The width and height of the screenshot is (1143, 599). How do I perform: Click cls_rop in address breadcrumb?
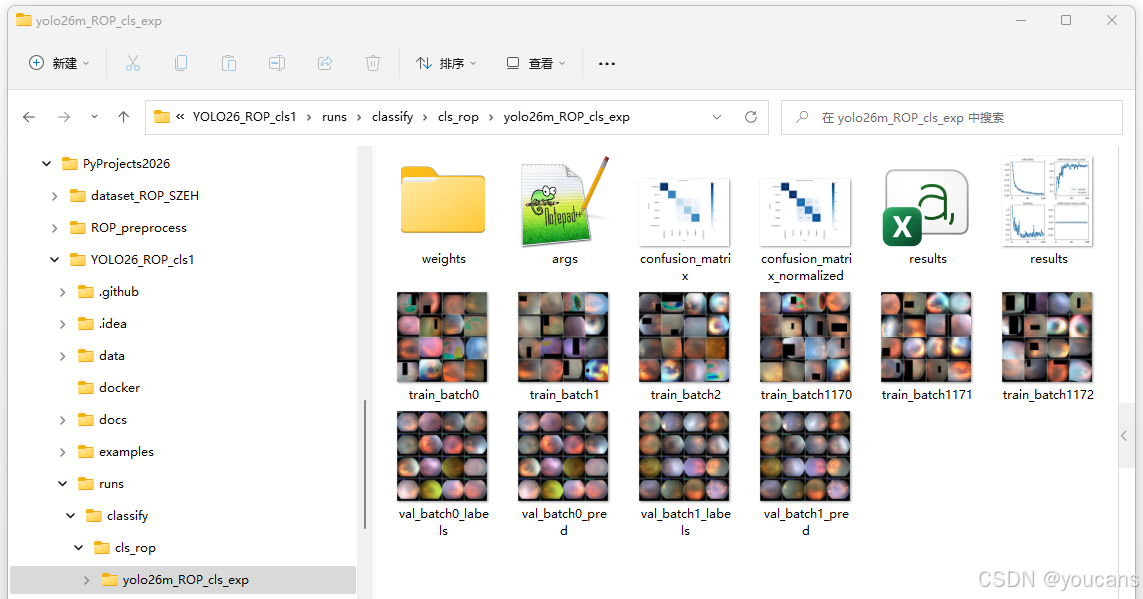pyautogui.click(x=458, y=117)
